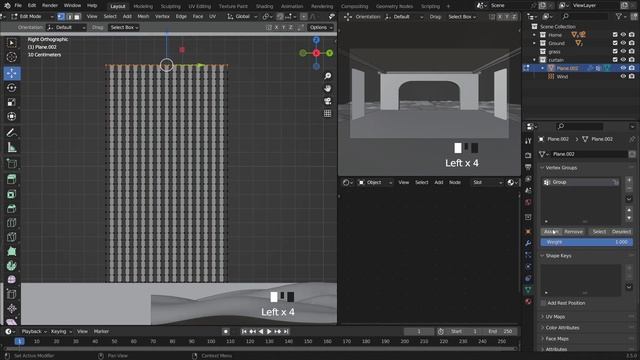Open the Default orientation dropdown in tool settings
This screenshot has height=360, width=640.
66,27
